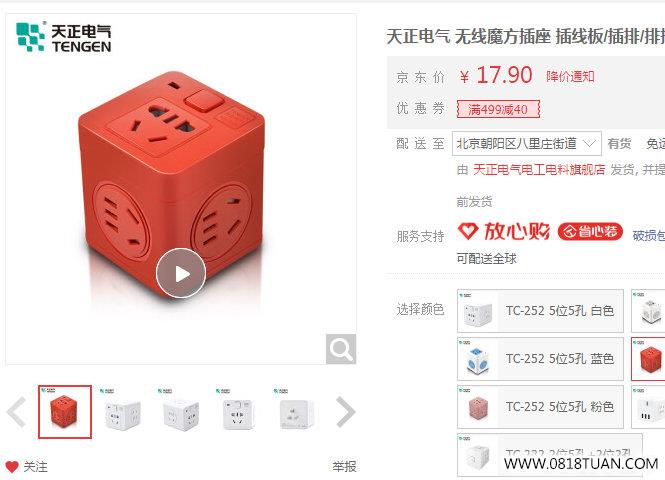Viewport: 665px width, 480px height.
Task: Choose the TC-252 5位5孔 蓝色 option
Action: click(x=540, y=359)
